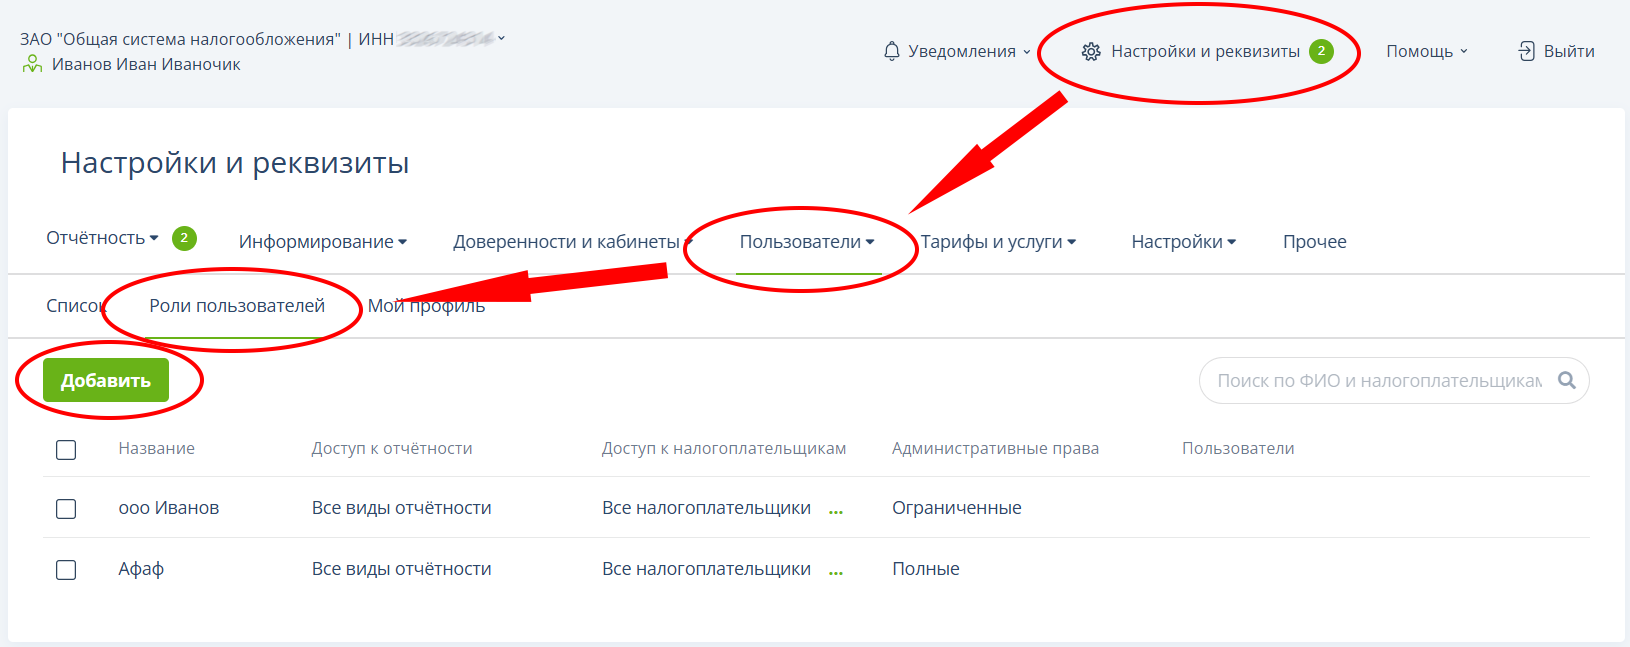
Task: Open the Прочее section link
Action: point(1314,242)
